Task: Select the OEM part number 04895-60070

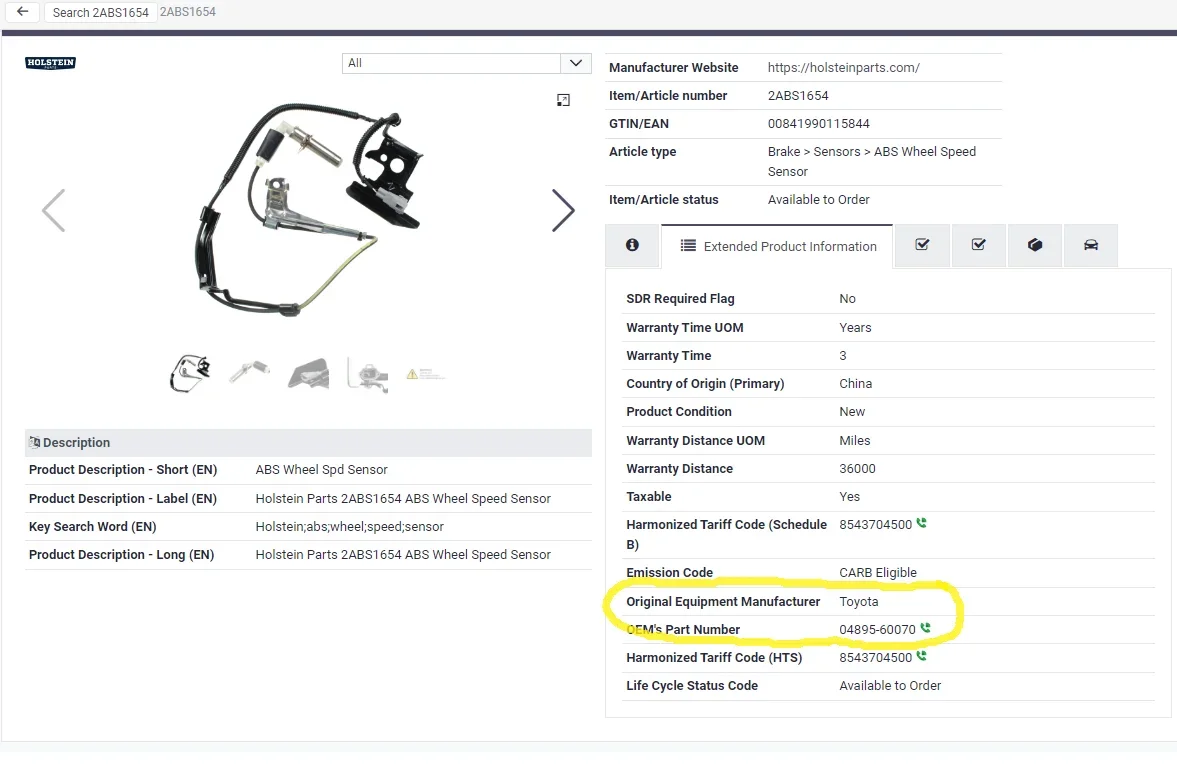Action: [x=877, y=630]
